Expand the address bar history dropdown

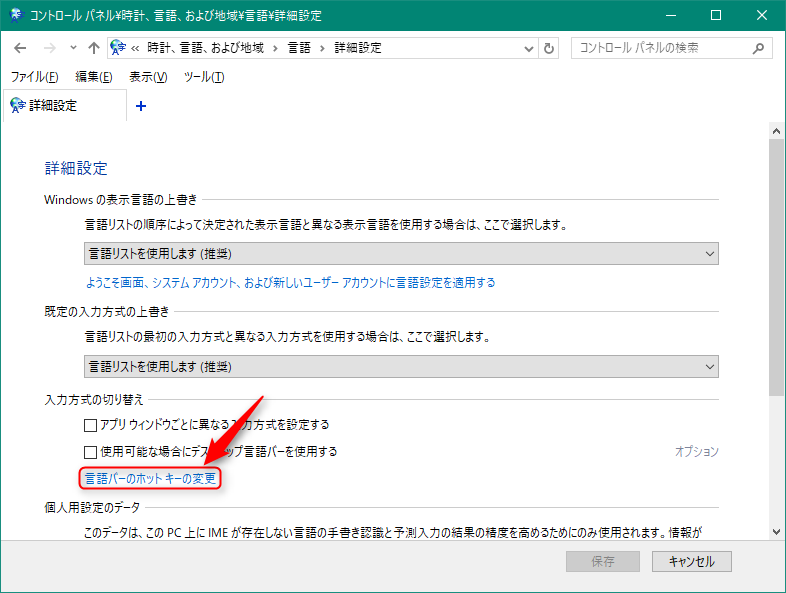(528, 49)
